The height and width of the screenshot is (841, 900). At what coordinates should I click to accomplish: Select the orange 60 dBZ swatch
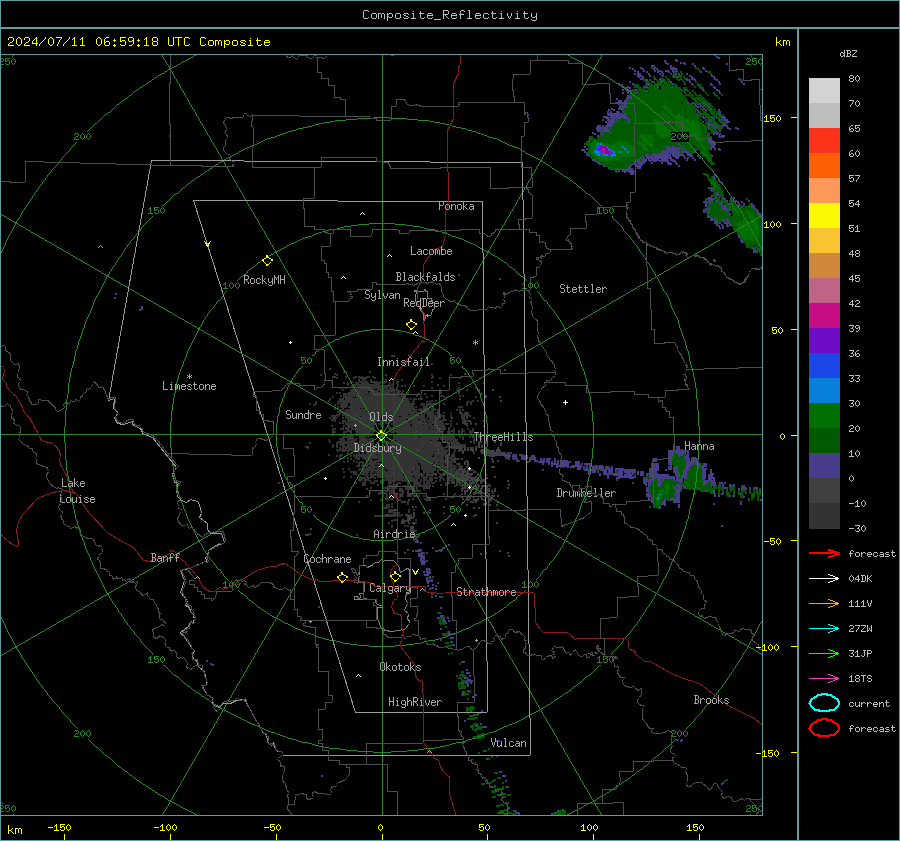[x=824, y=165]
